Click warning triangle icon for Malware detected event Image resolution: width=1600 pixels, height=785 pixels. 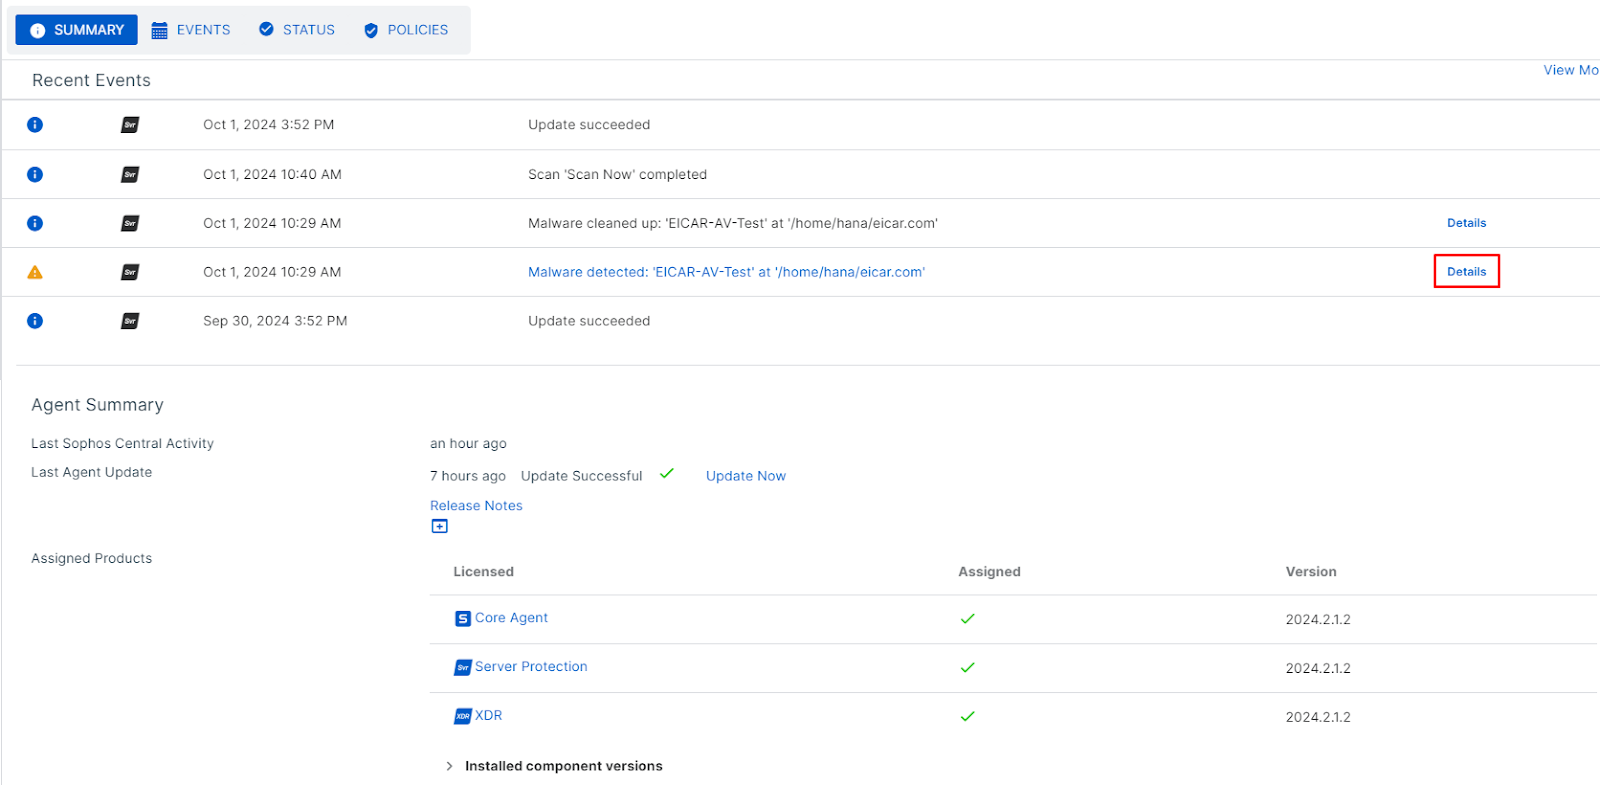35,272
